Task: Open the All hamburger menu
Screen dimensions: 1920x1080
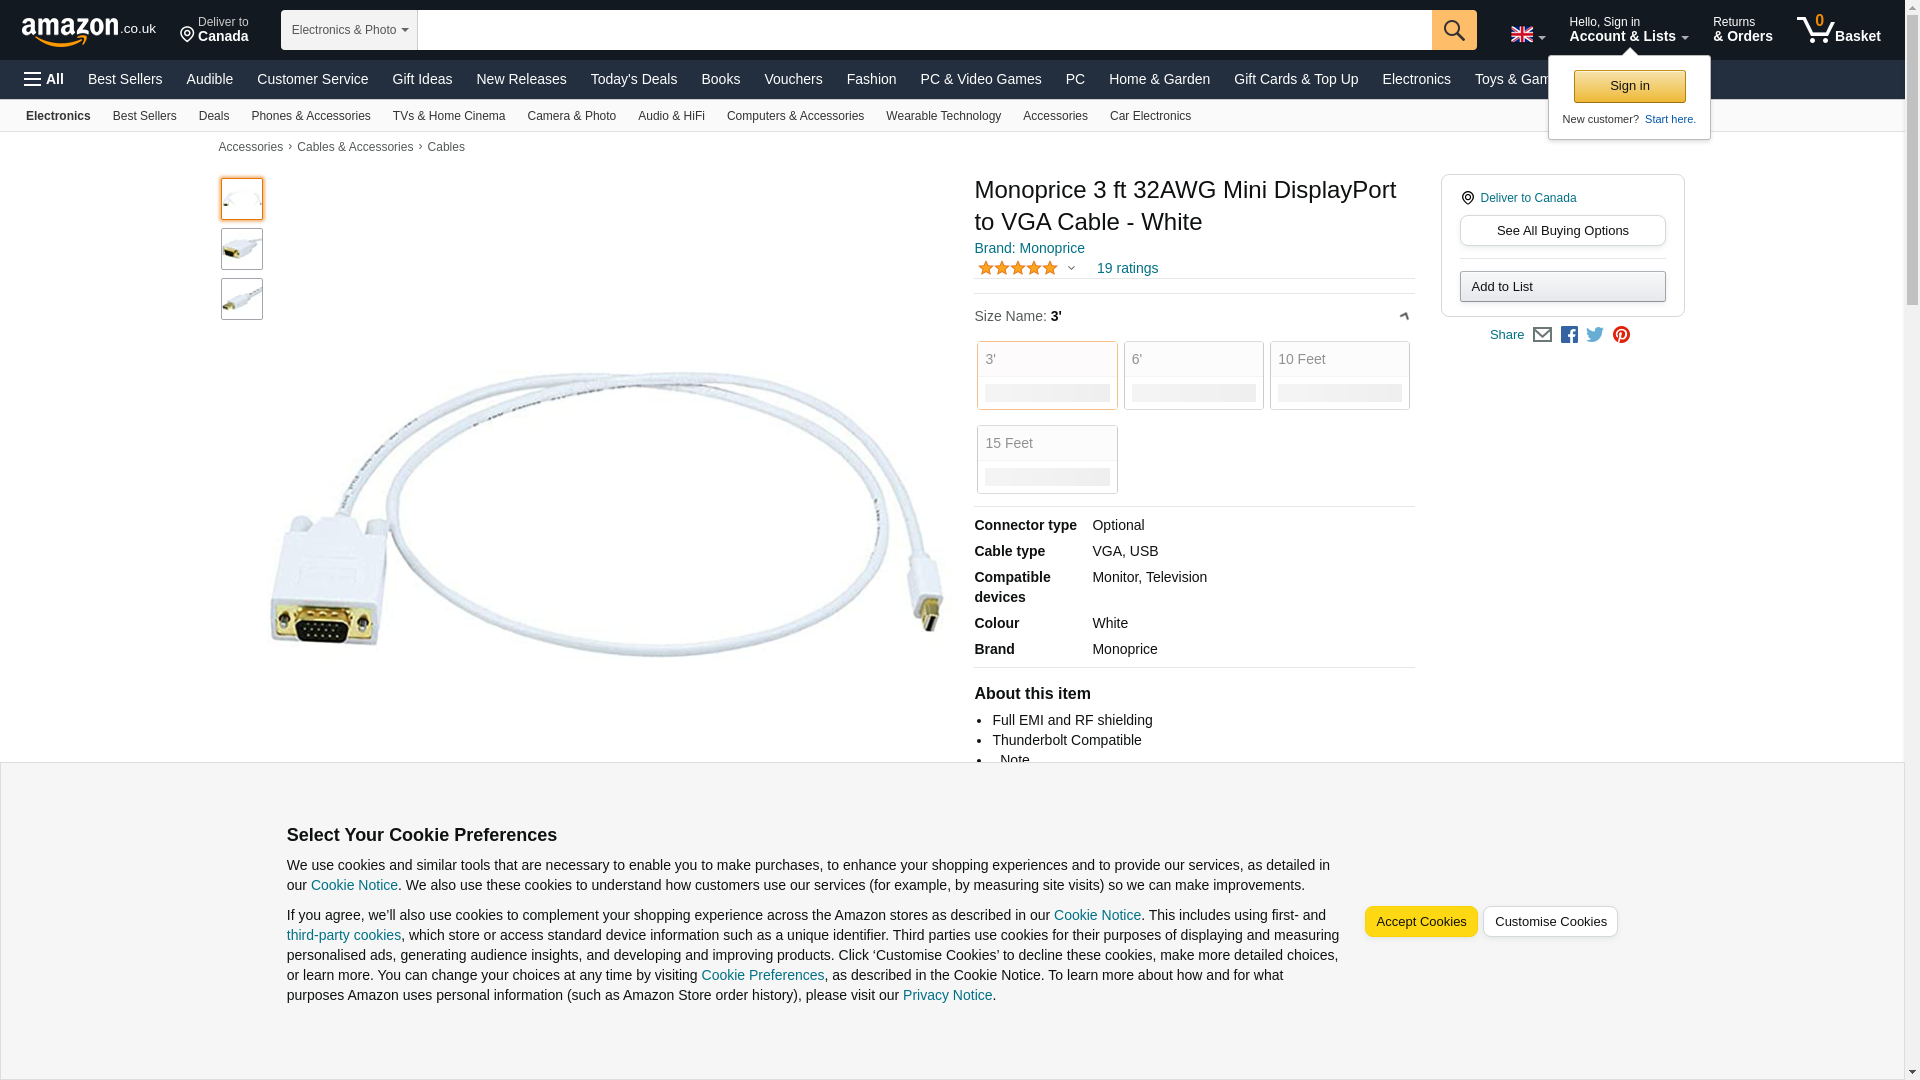Action: tap(44, 79)
